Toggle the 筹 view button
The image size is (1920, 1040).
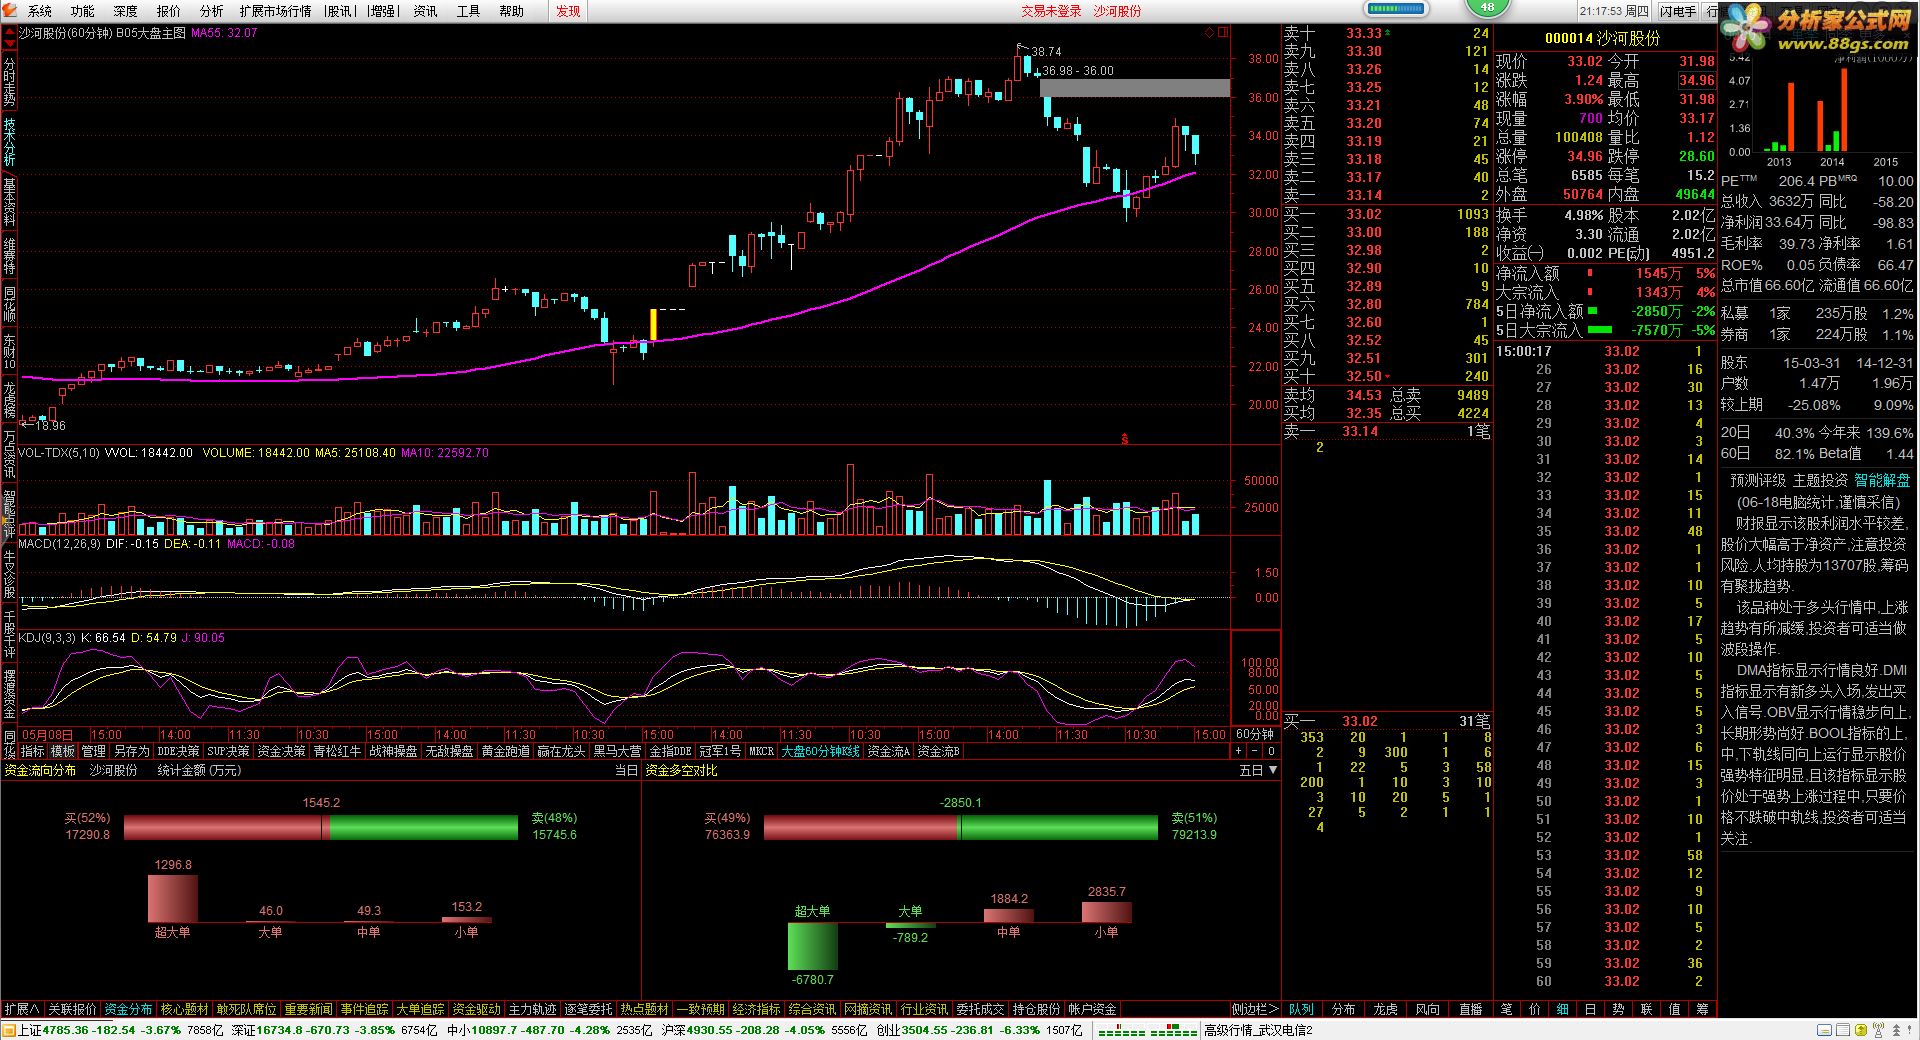point(1703,1009)
